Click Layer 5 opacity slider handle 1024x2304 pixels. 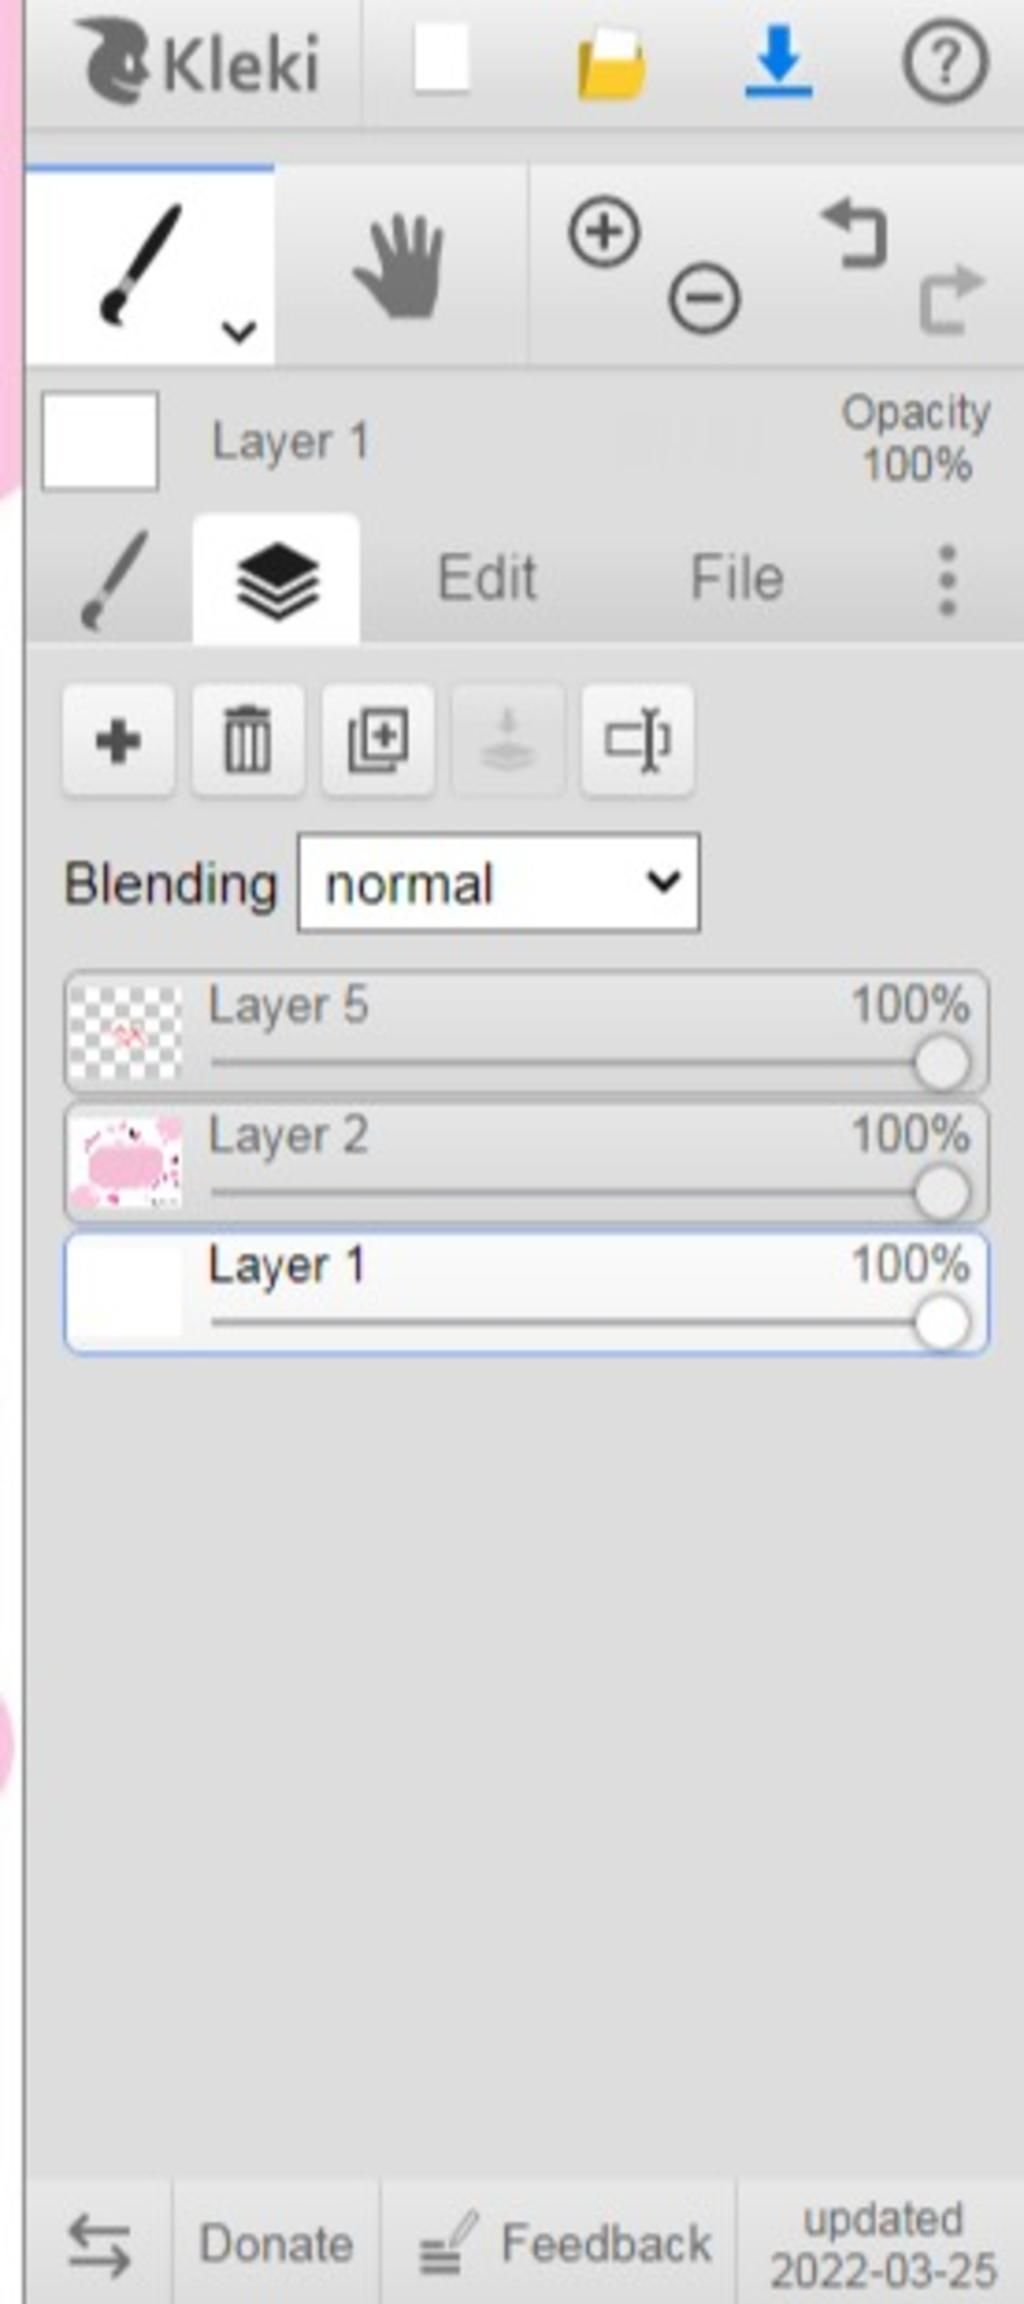pyautogui.click(x=941, y=1062)
